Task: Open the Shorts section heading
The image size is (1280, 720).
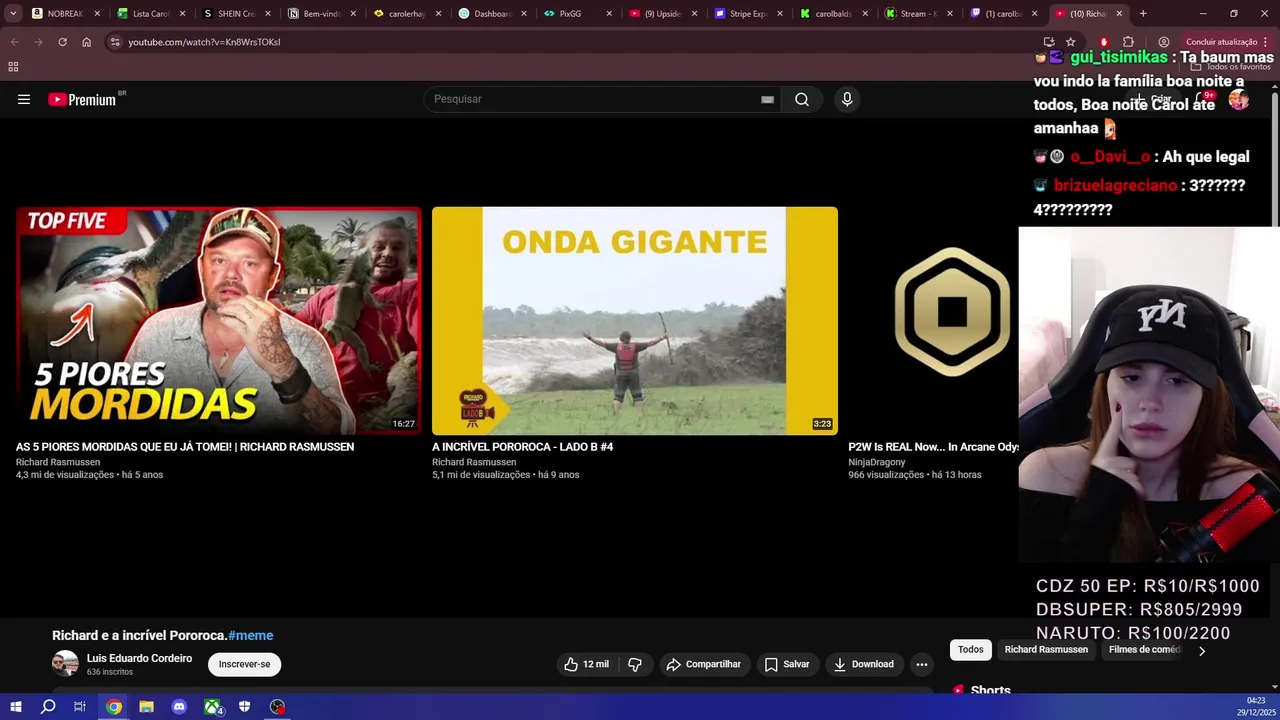Action: (x=990, y=689)
